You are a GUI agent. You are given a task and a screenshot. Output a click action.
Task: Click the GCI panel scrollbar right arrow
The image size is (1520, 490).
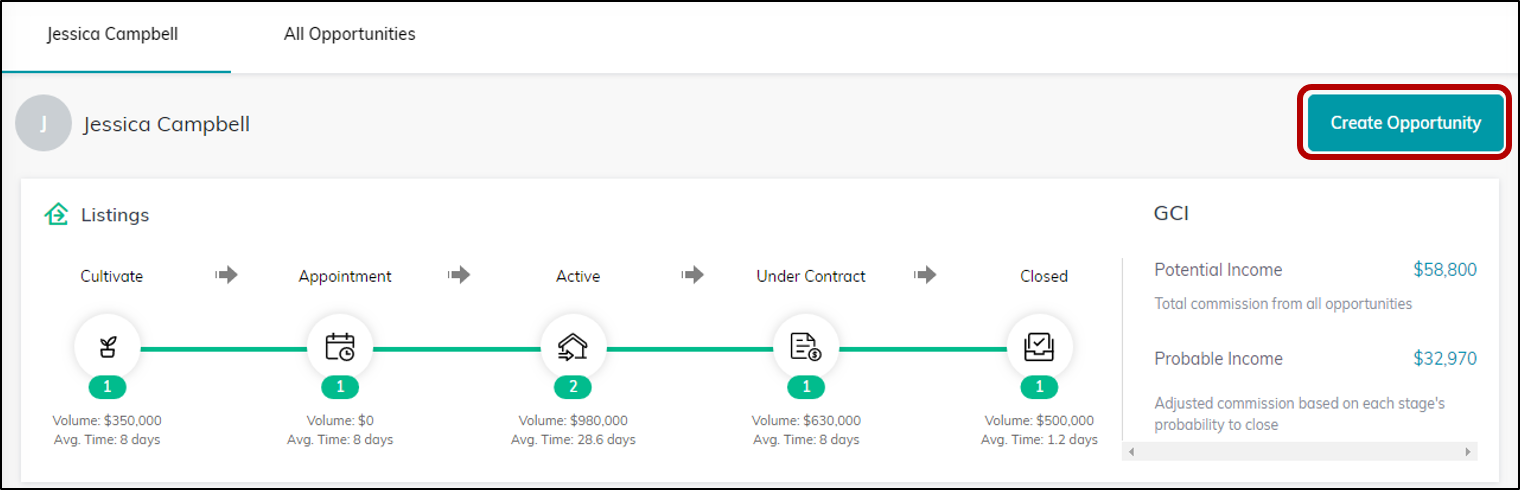[1468, 452]
